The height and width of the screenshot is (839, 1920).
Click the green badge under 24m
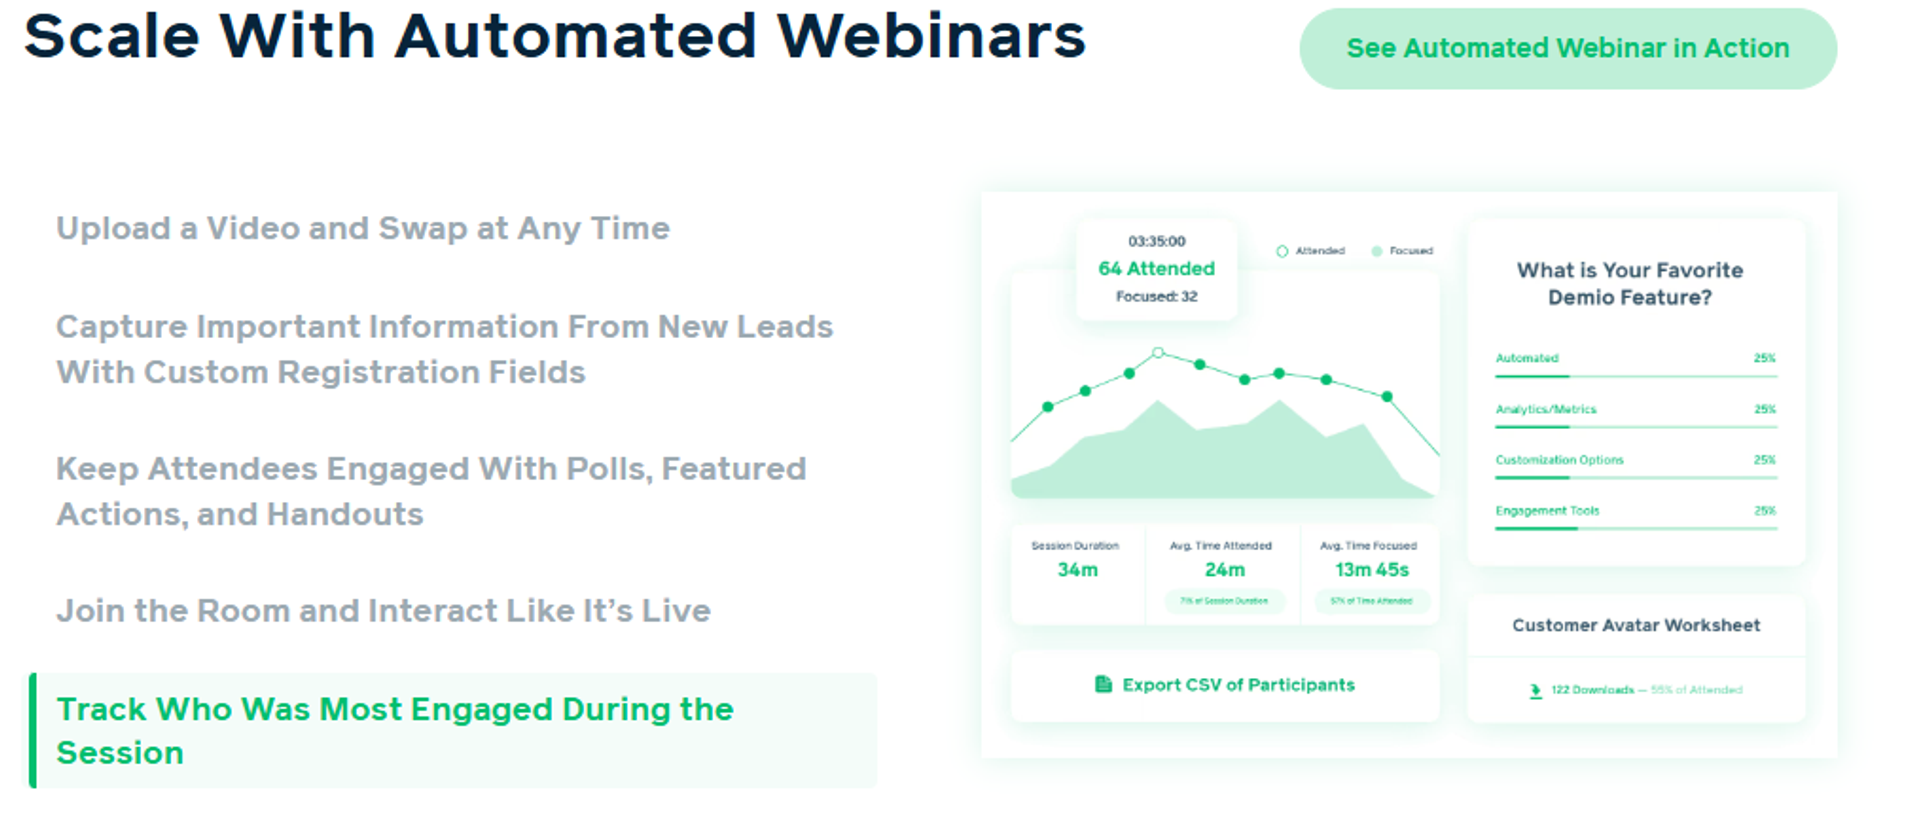pos(1224,601)
